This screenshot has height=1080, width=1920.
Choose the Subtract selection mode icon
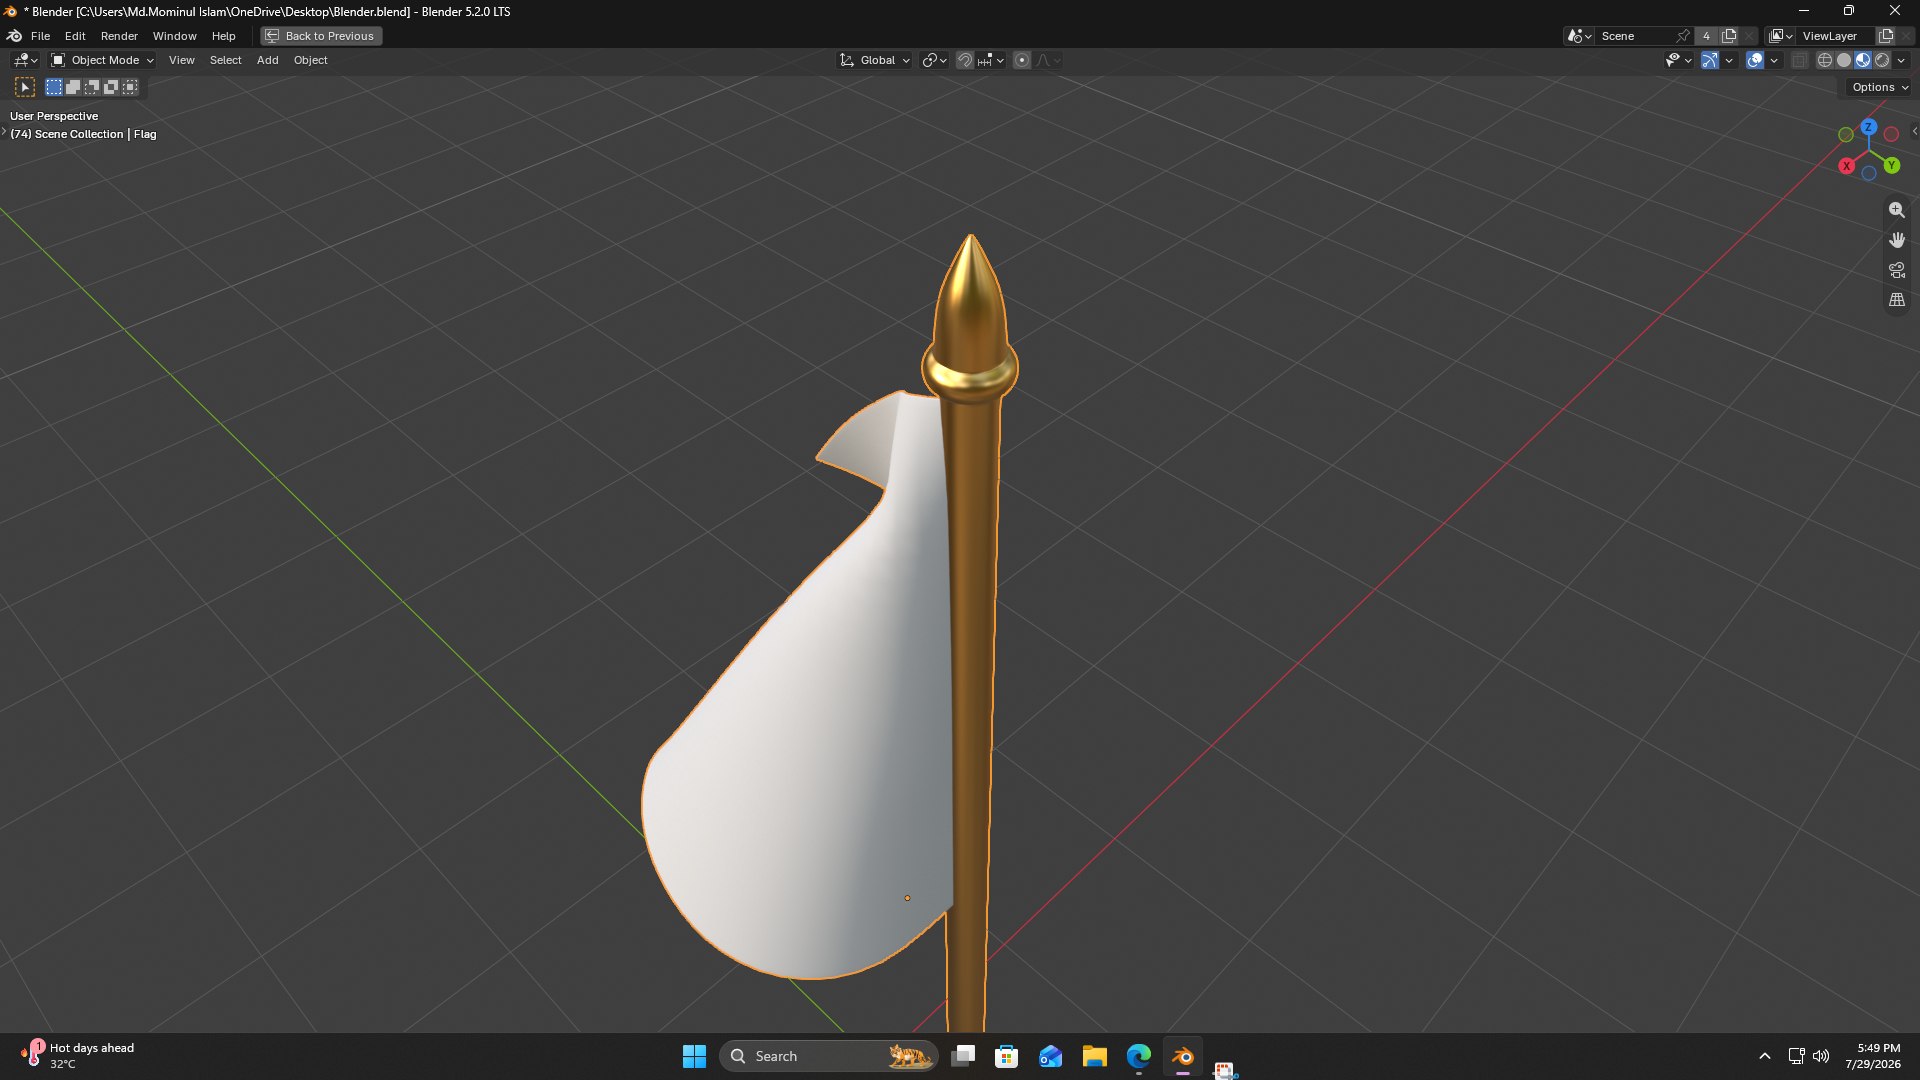tap(92, 88)
